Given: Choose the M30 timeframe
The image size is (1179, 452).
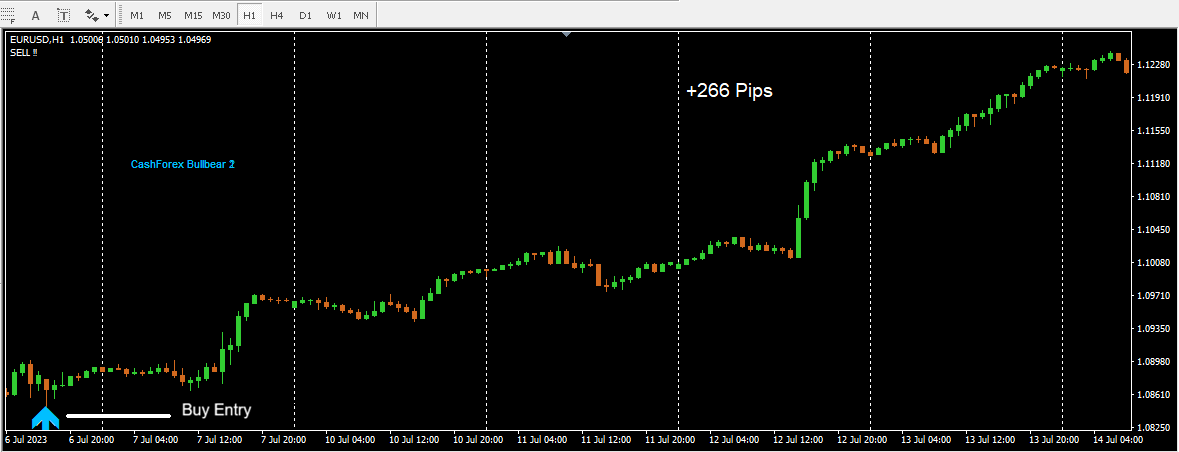Looking at the screenshot, I should [x=221, y=16].
